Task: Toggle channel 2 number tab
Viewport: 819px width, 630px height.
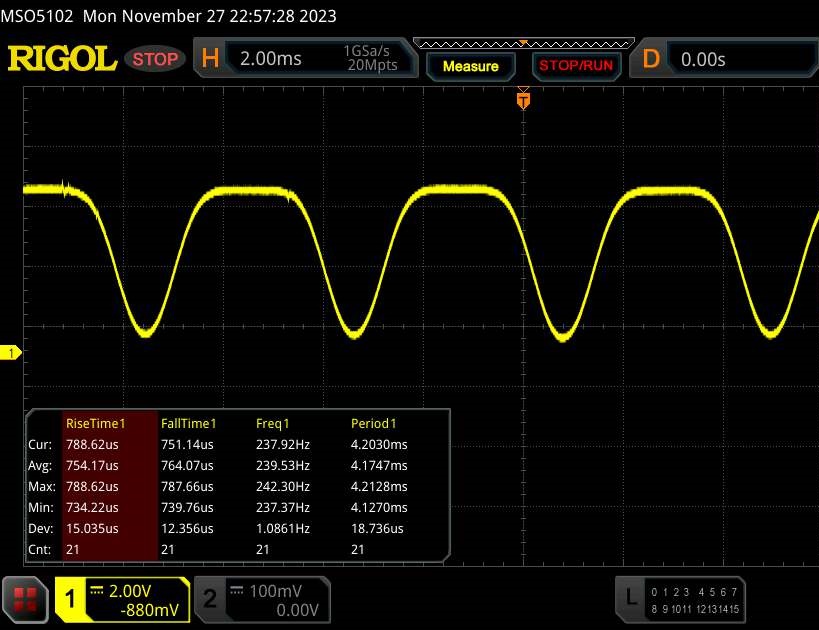Action: (x=209, y=599)
